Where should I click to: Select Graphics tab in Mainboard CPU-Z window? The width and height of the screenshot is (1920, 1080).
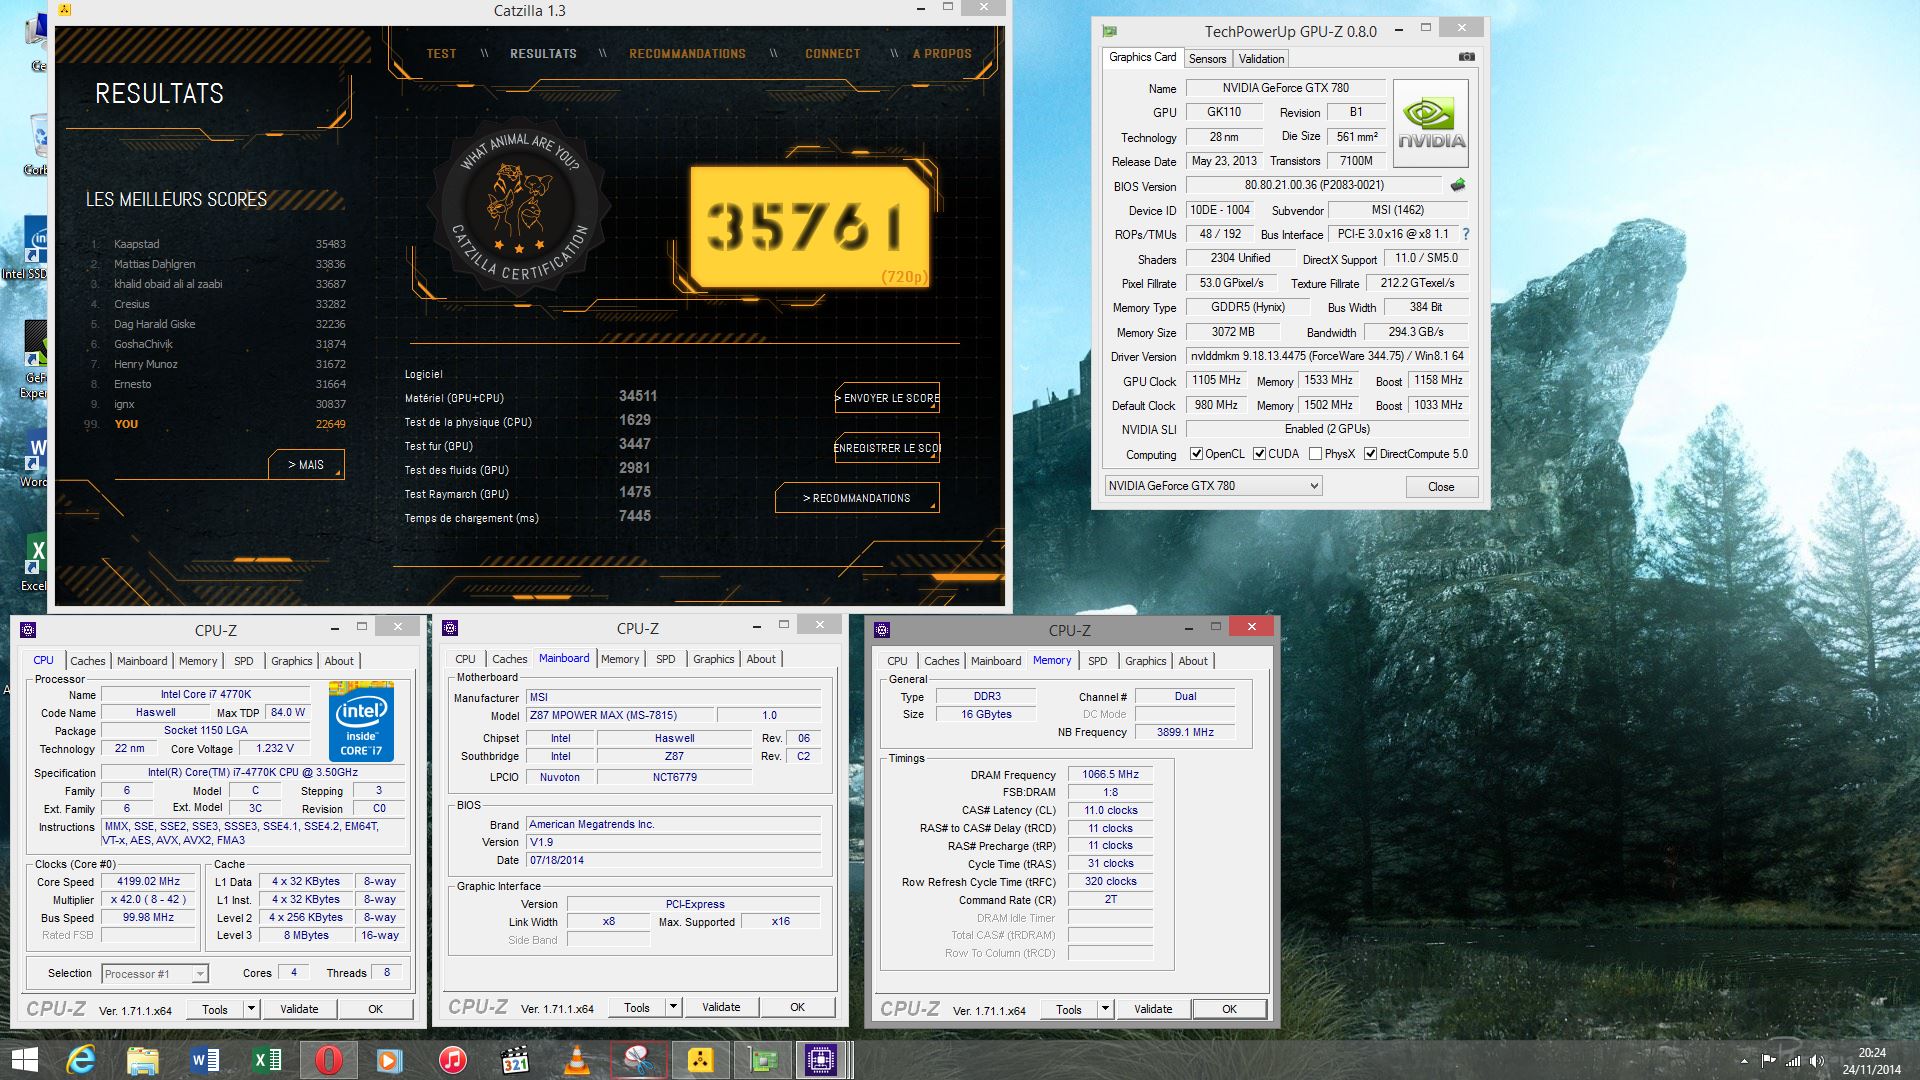pos(714,659)
